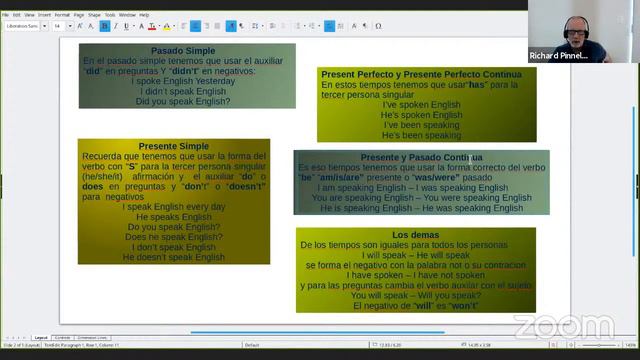Open the Format menu
This screenshot has height=360, width=640.
62,15
